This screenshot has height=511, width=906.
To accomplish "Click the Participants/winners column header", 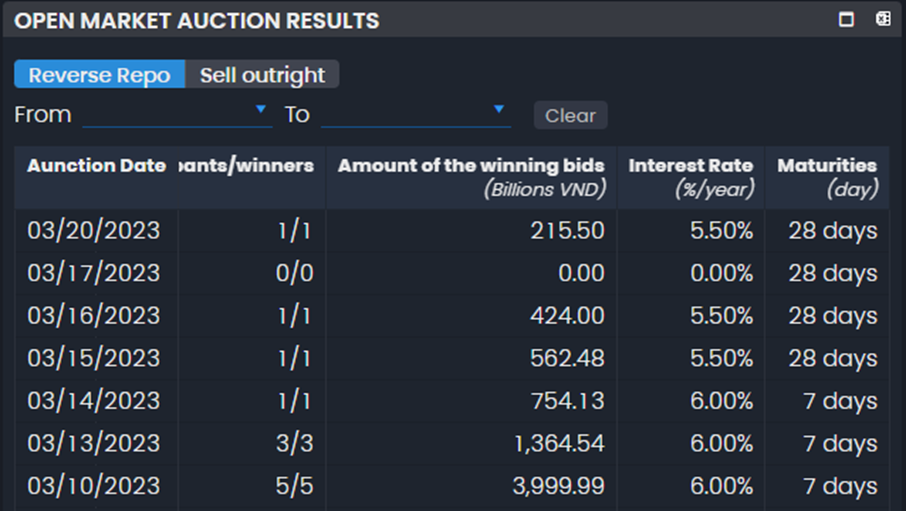I will (x=250, y=166).
